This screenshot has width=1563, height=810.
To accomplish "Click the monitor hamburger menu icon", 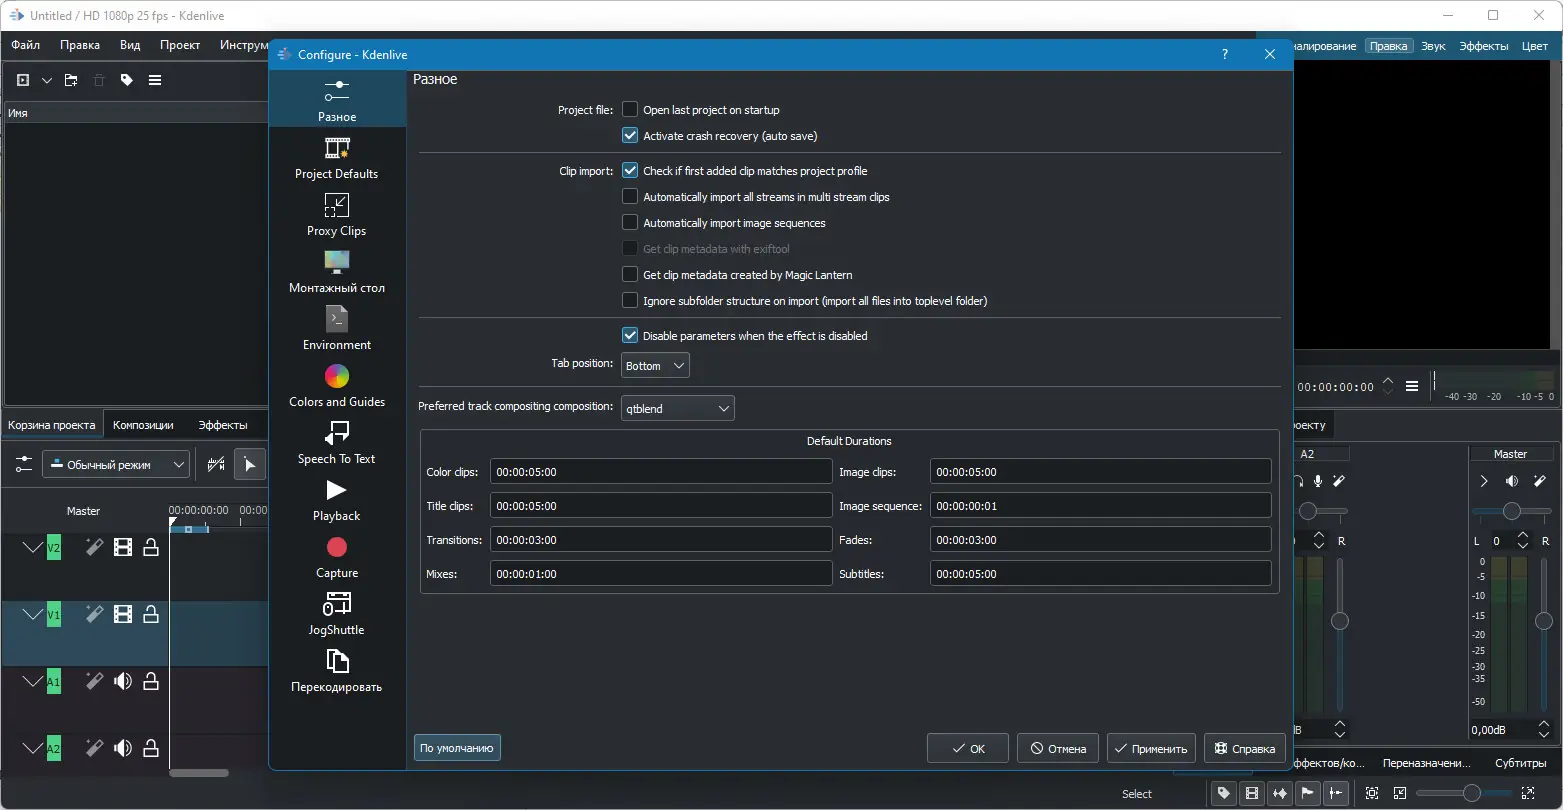I will click(1412, 386).
